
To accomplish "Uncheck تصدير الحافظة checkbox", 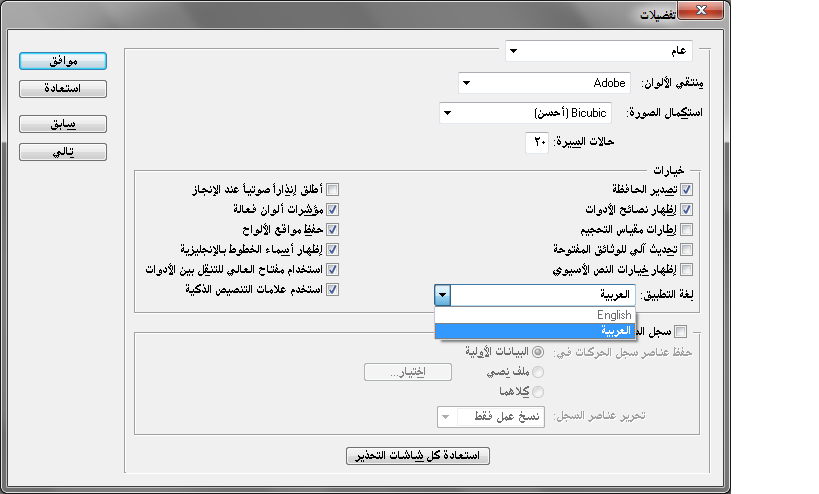I will tap(687, 190).
